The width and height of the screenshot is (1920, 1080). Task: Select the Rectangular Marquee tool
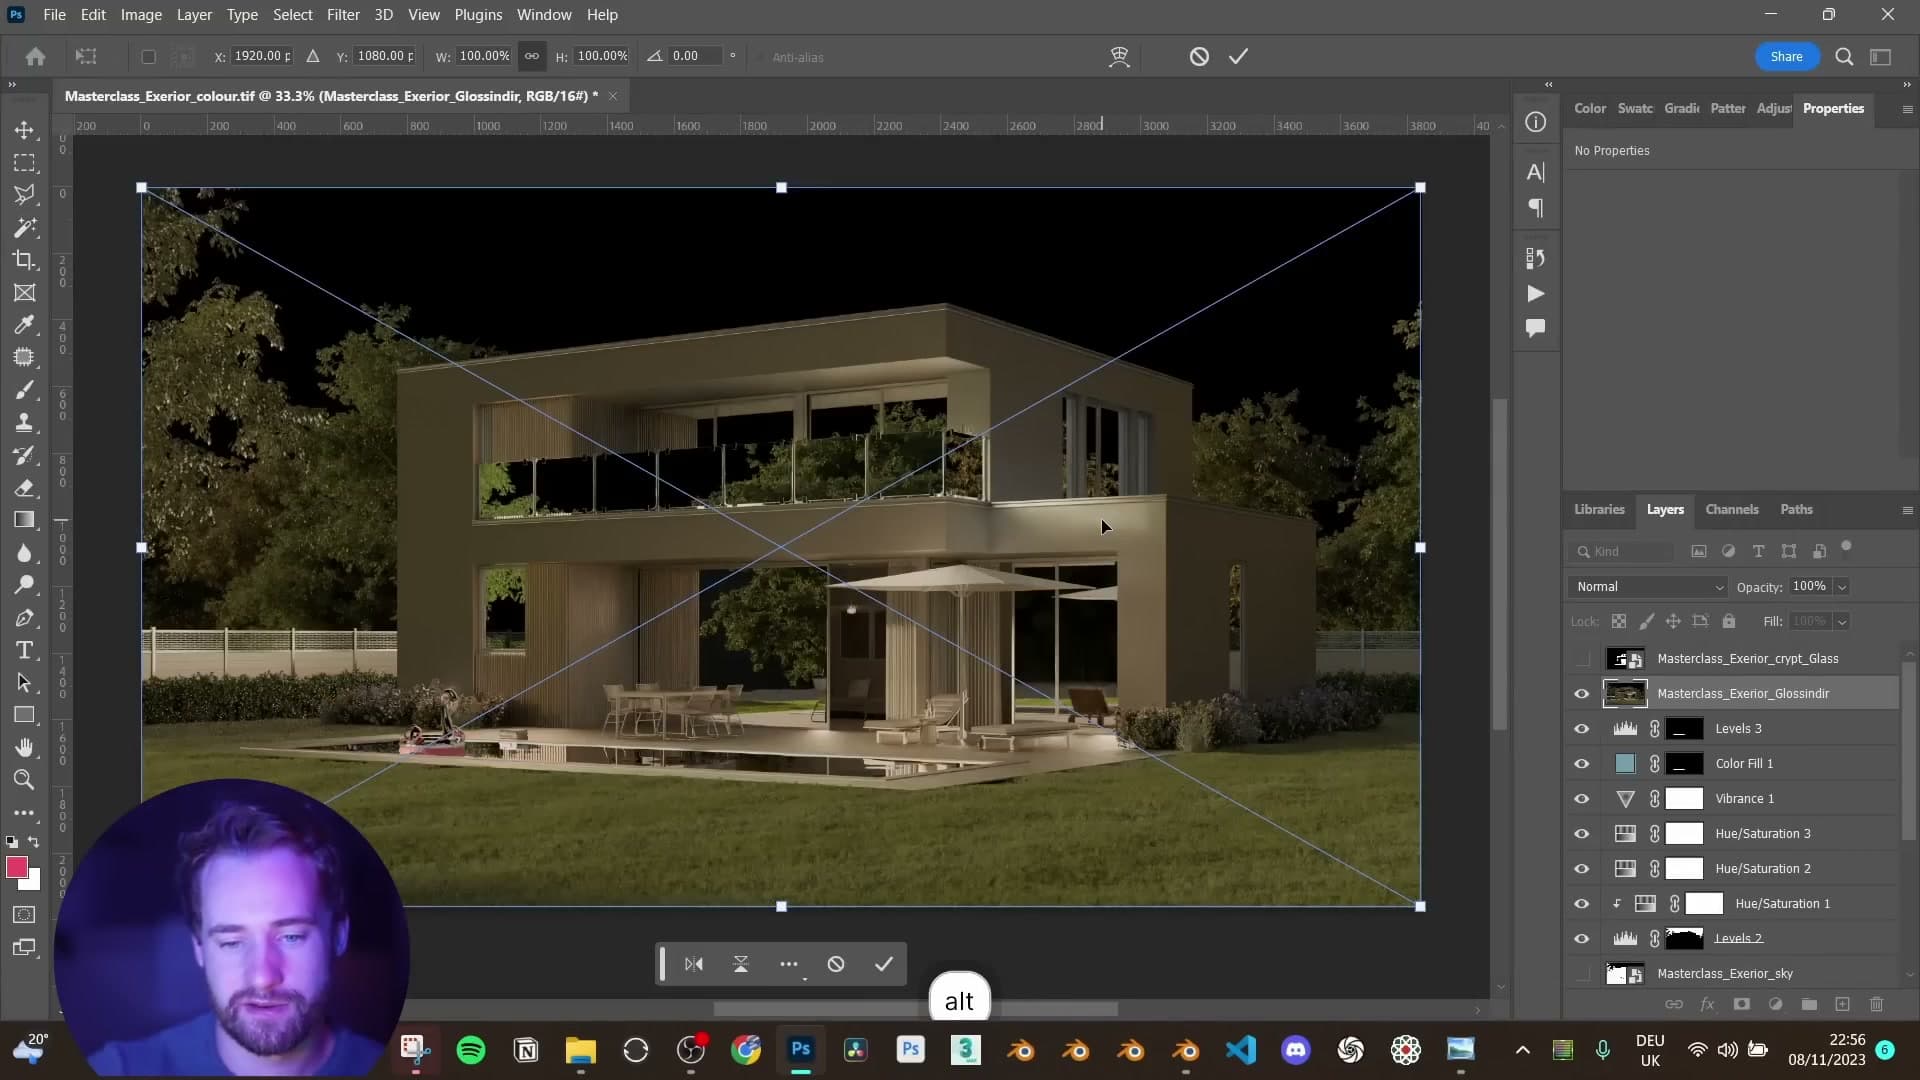coord(25,163)
